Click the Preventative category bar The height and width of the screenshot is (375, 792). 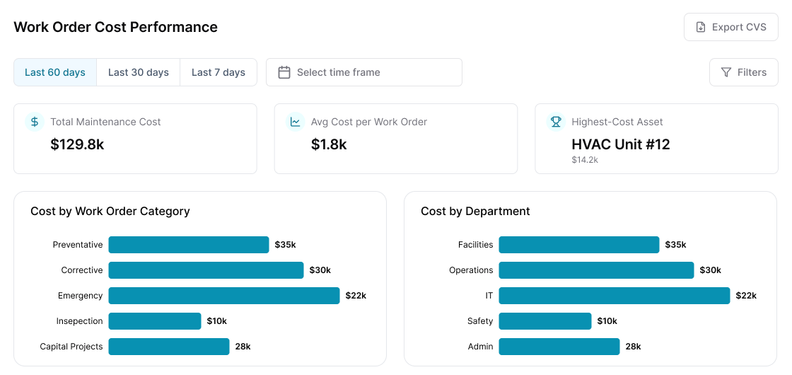(x=189, y=245)
